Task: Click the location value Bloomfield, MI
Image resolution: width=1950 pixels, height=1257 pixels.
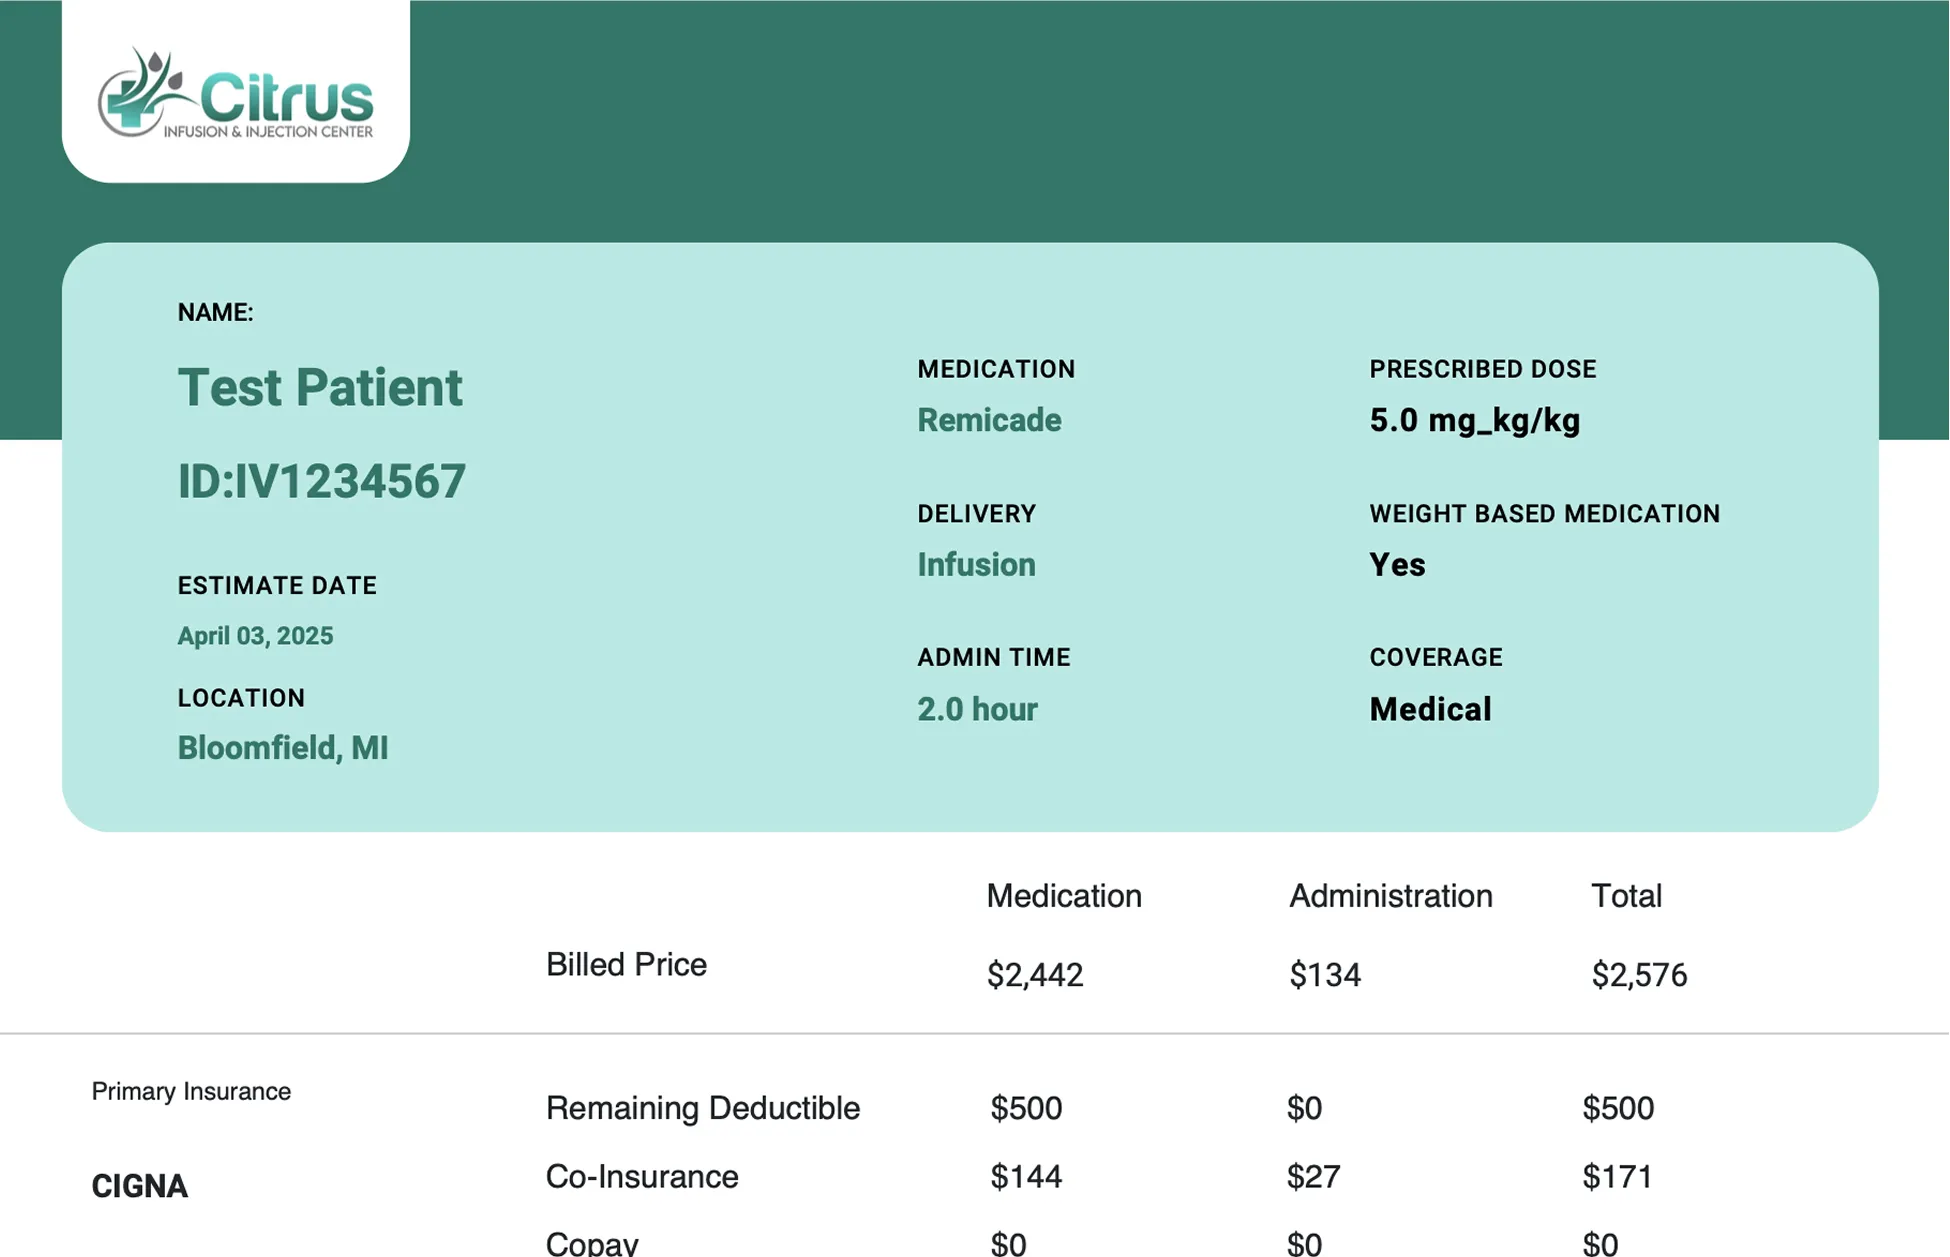Action: click(283, 748)
